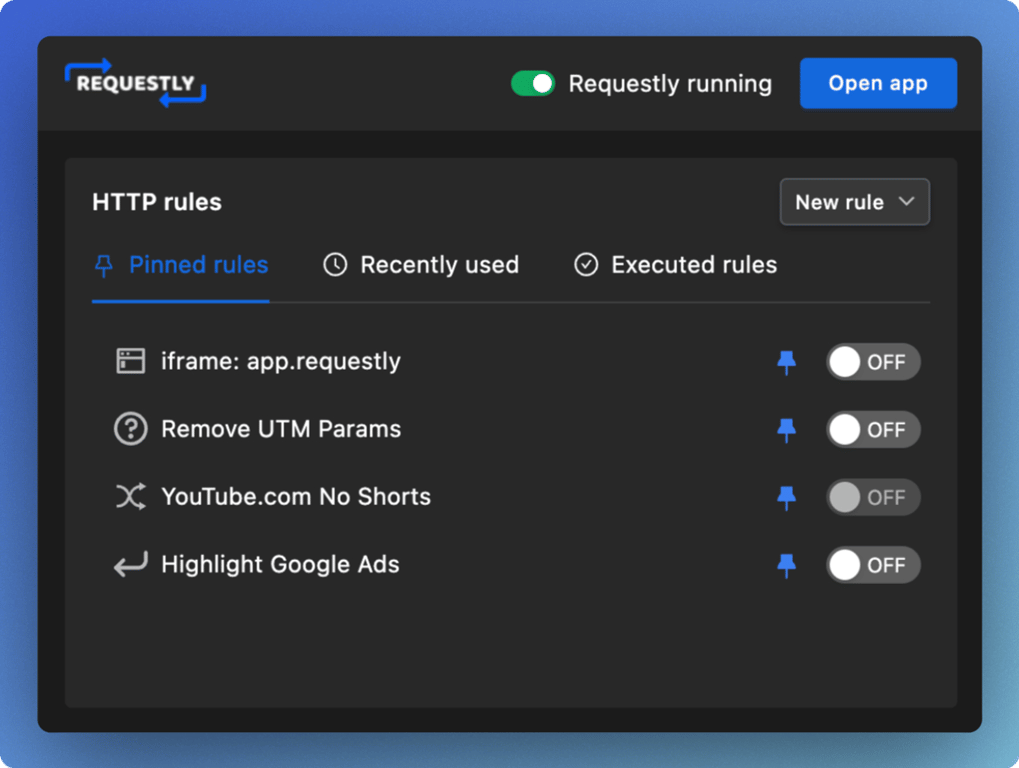Unpin the Remove UTM Params rule
1019x768 pixels.
click(x=787, y=430)
